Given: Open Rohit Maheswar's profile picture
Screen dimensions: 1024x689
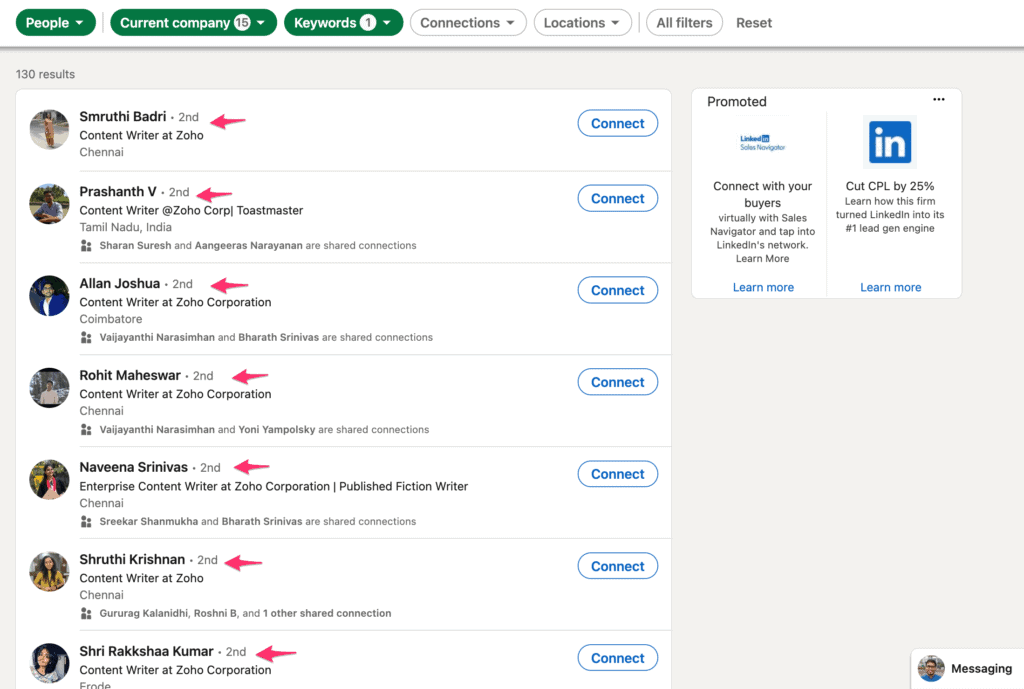Looking at the screenshot, I should coord(50,388).
